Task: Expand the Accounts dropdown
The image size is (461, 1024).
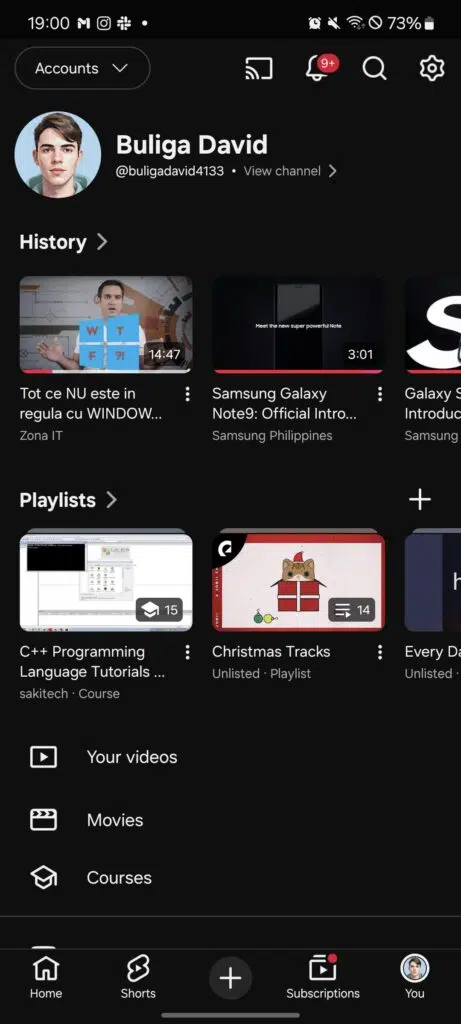Action: (82, 68)
